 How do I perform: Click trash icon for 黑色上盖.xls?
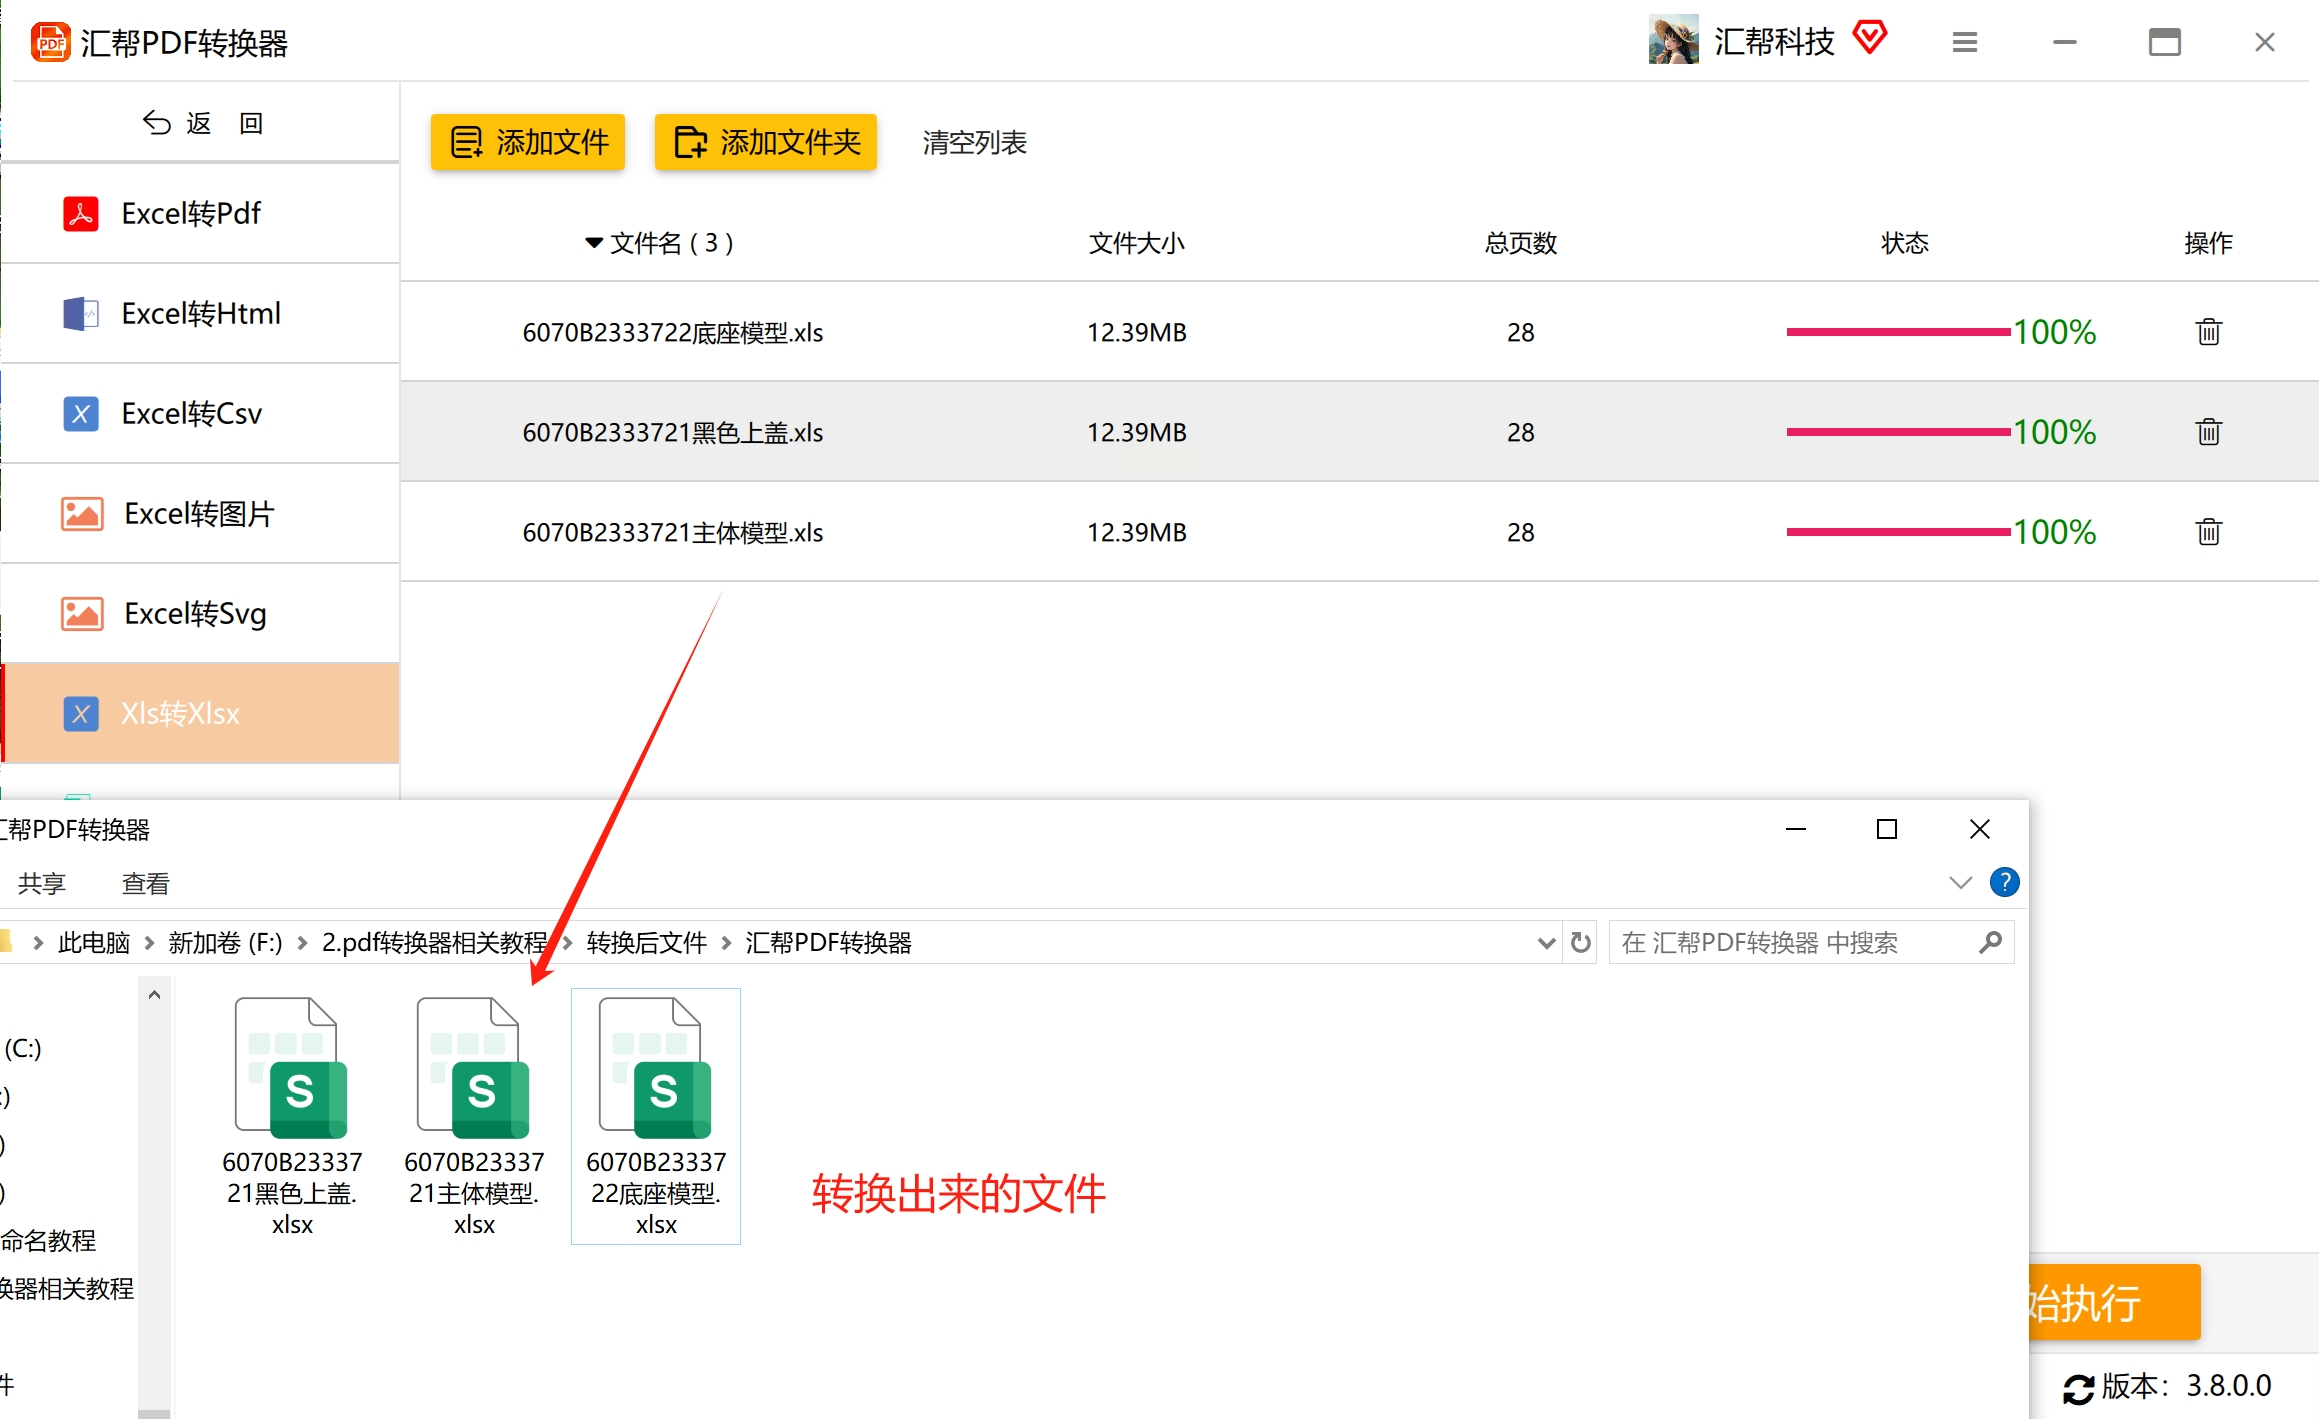point(2208,432)
